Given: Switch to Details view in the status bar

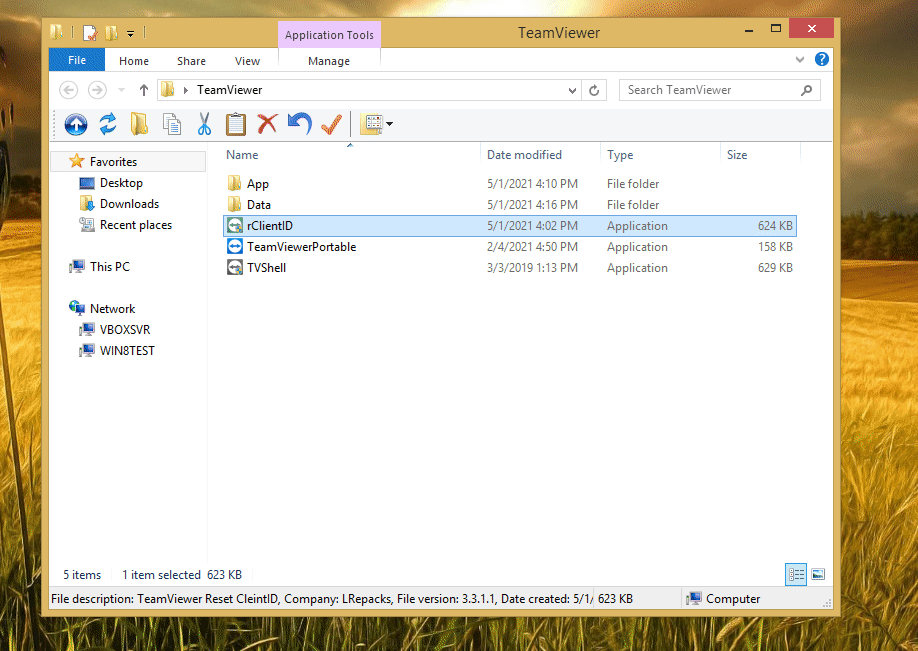Looking at the screenshot, I should pyautogui.click(x=796, y=574).
